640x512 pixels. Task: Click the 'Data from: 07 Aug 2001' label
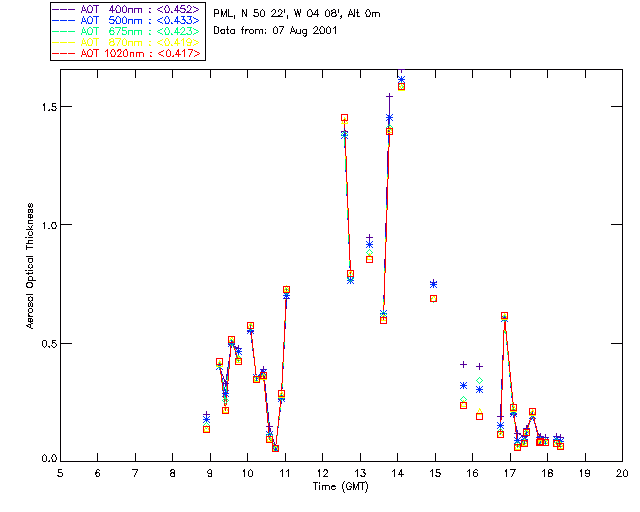pyautogui.click(x=275, y=31)
